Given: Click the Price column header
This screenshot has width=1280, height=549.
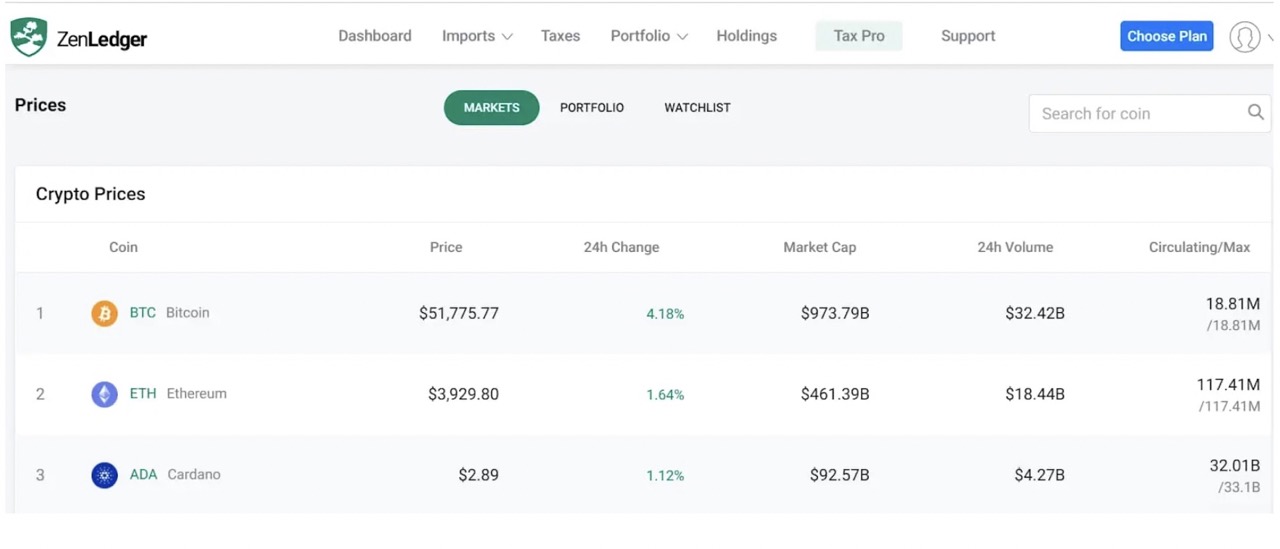Looking at the screenshot, I should coord(446,247).
